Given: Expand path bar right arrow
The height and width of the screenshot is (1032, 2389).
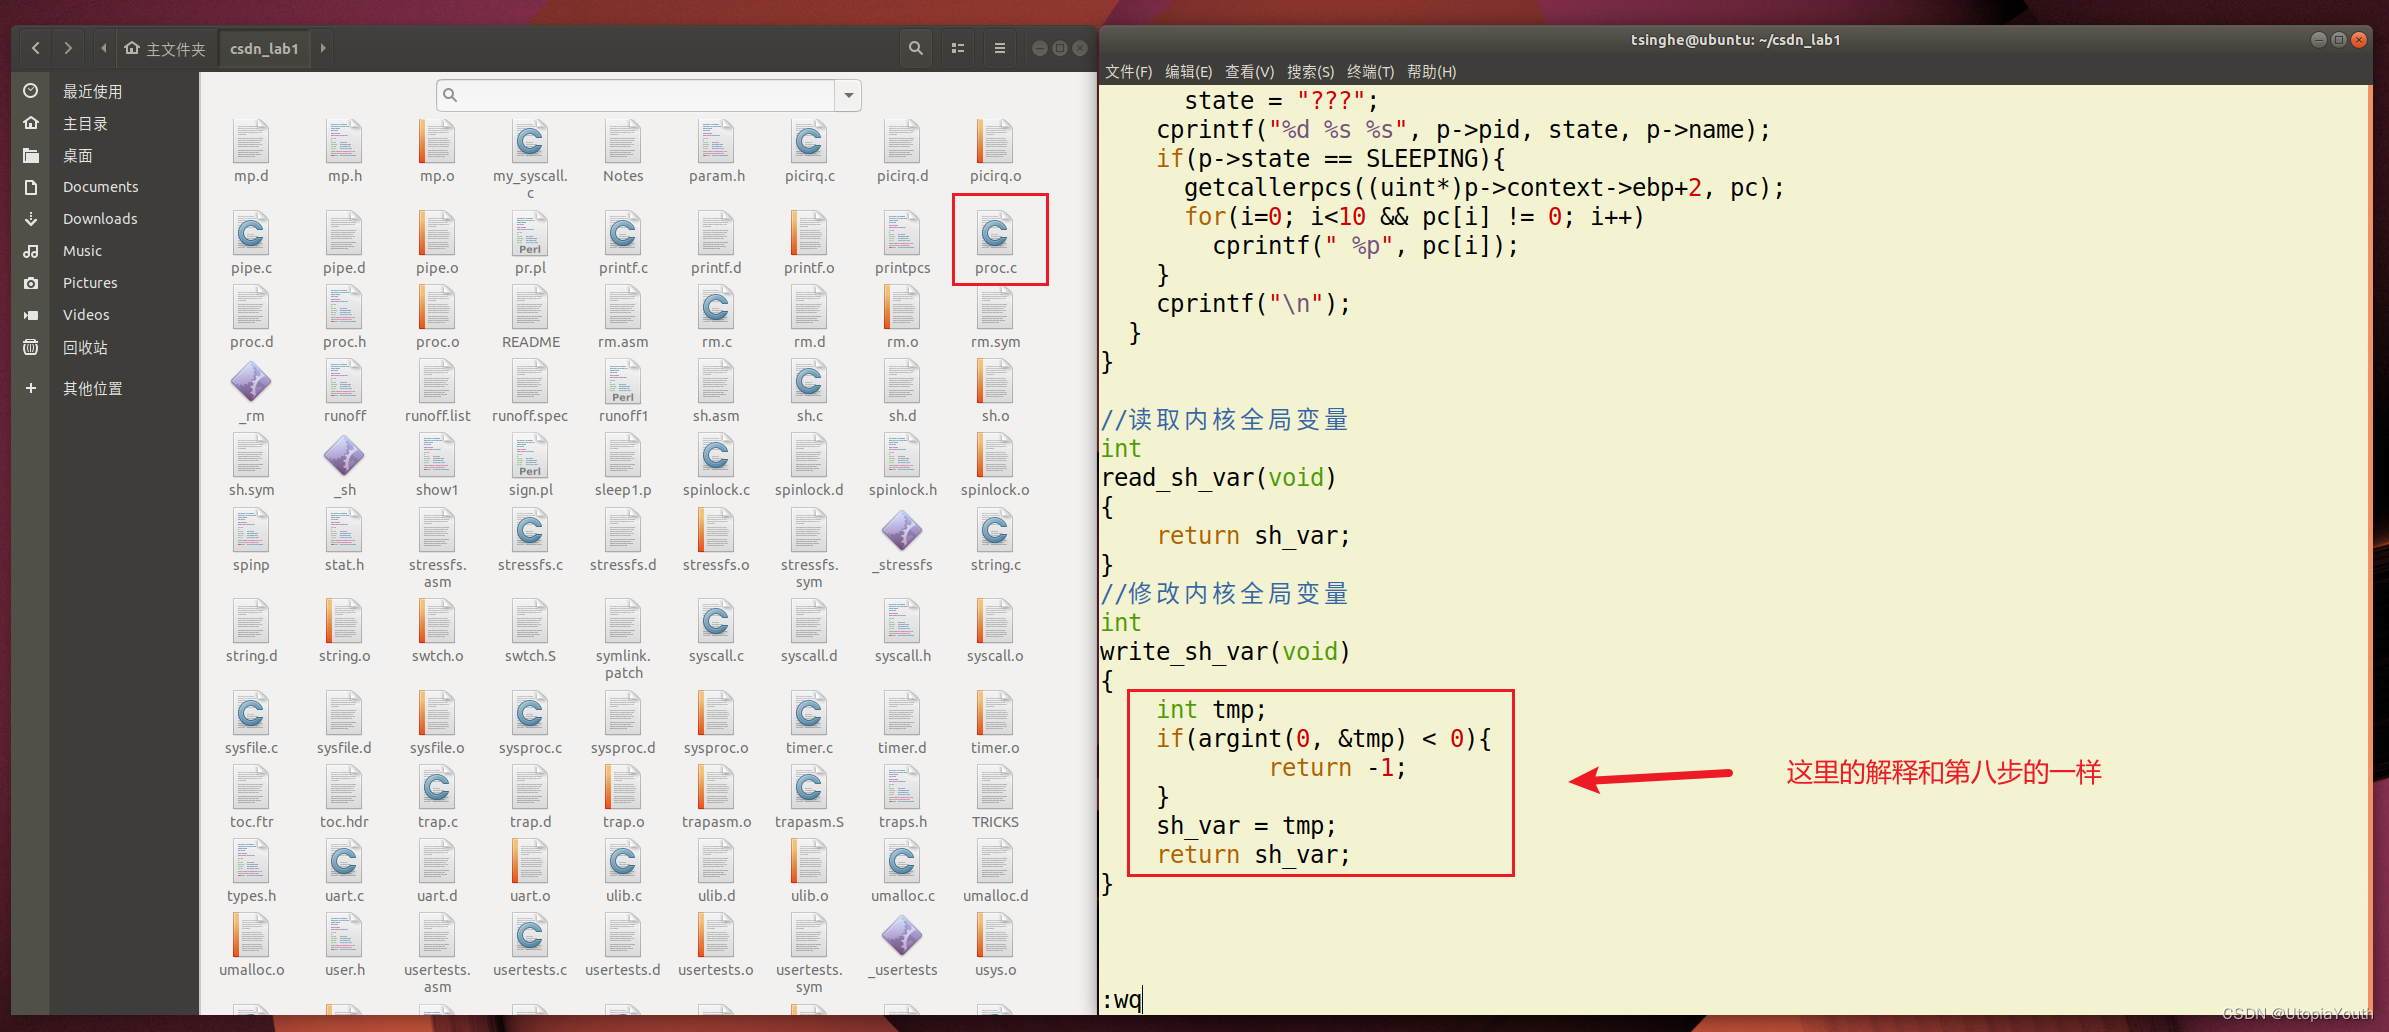Looking at the screenshot, I should (x=322, y=48).
